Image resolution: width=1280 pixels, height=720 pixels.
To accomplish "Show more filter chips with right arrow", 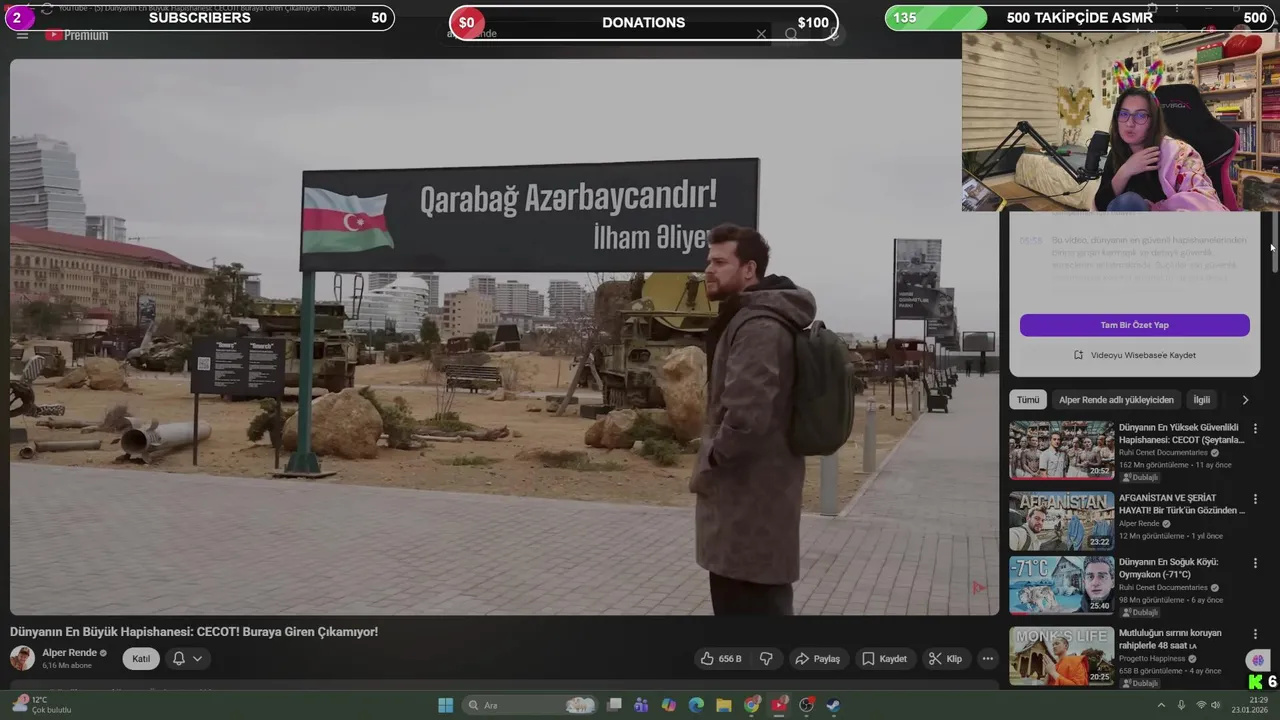I will pyautogui.click(x=1245, y=400).
